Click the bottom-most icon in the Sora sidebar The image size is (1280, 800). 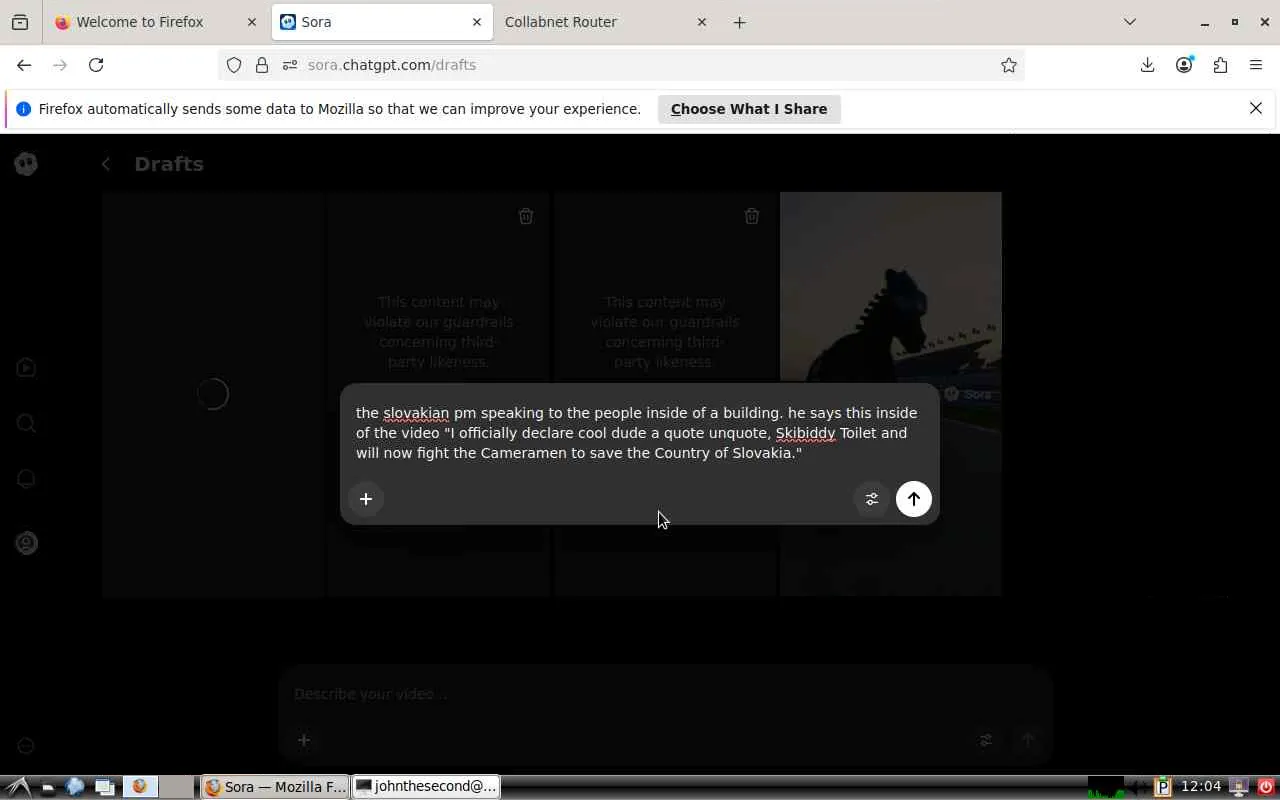[27, 746]
